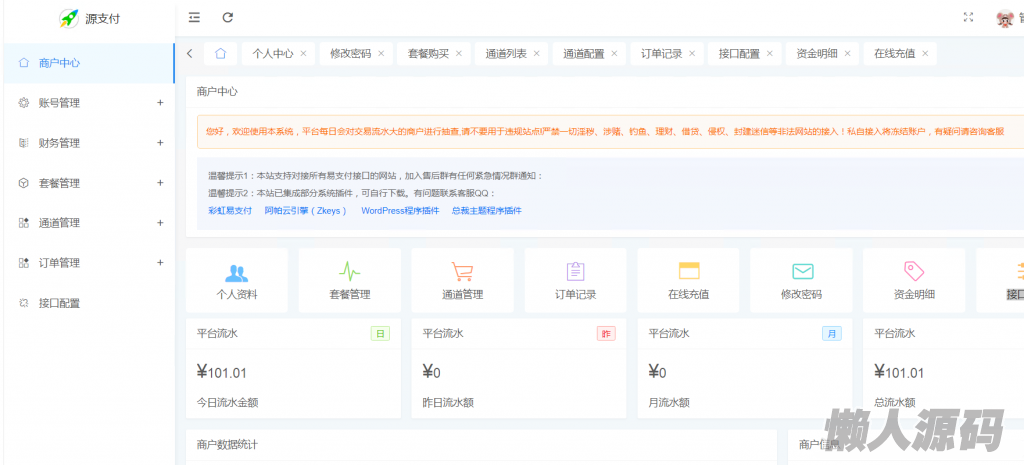Open the 彩虹易支付 plugin link
Screen dimensions: 1024x465
click(x=230, y=211)
